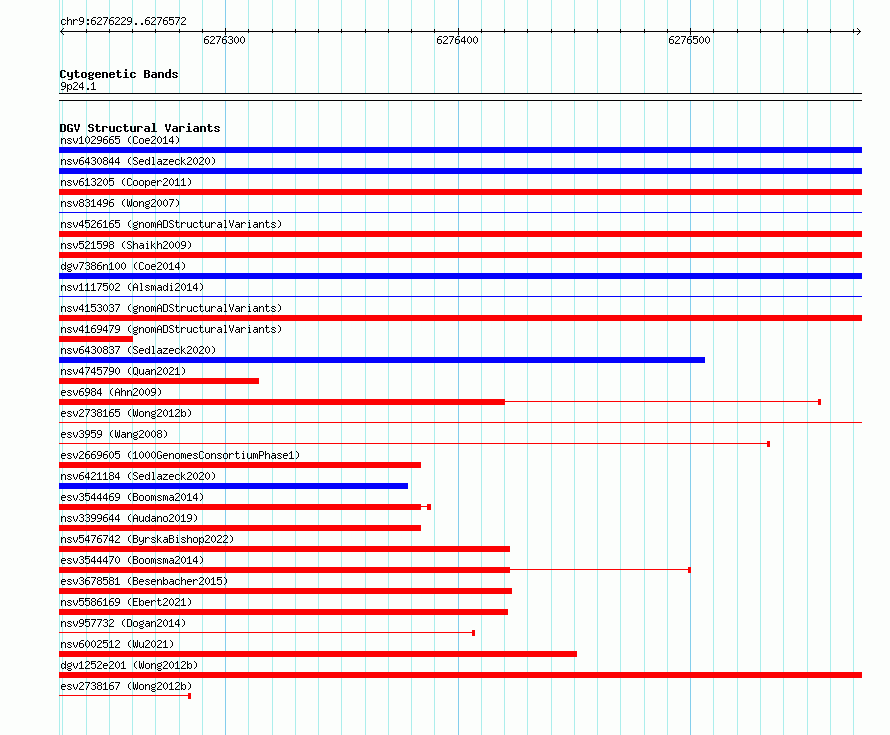890x735 pixels.
Task: Click the red bar under dgv1252e201
Action: pyautogui.click(x=460, y=675)
